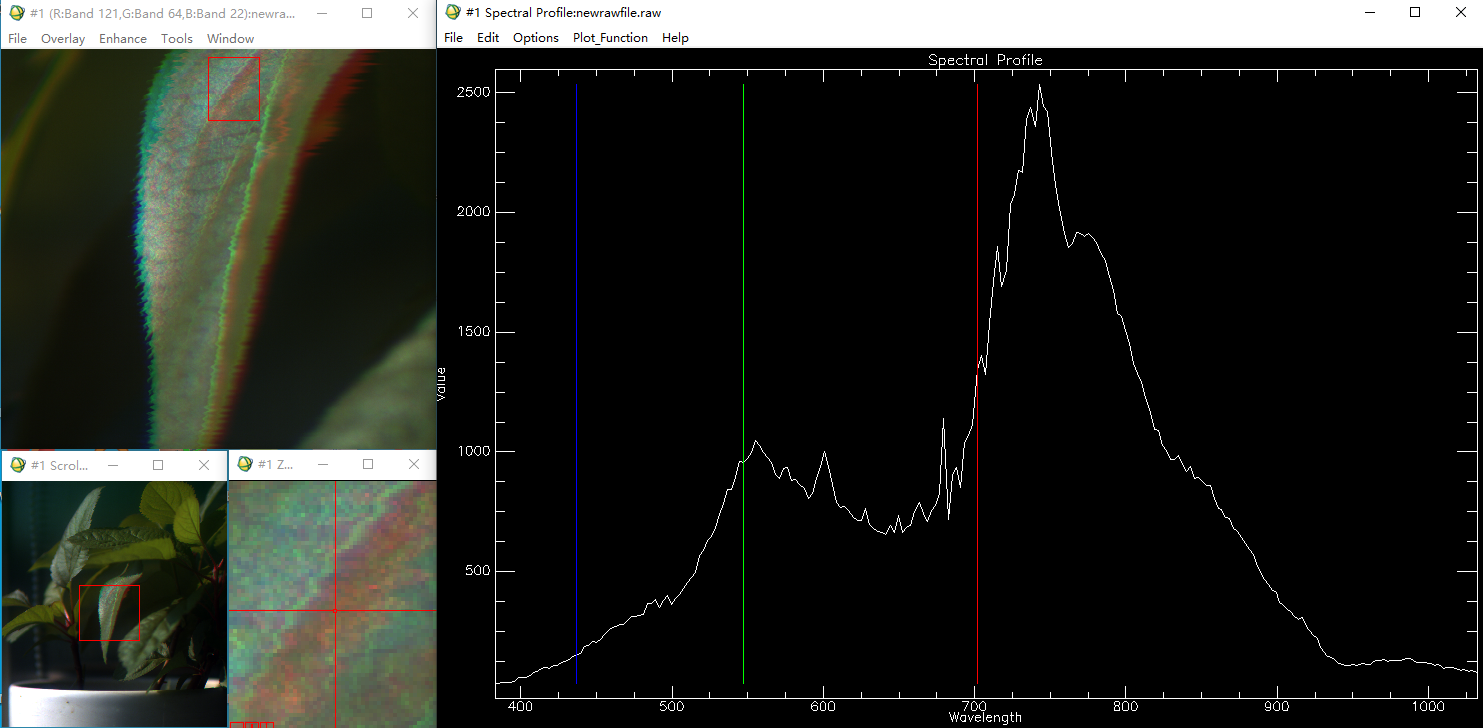Toggle the crosshair red box in Zoom window
Image resolution: width=1483 pixels, height=728 pixels.
tap(267, 724)
